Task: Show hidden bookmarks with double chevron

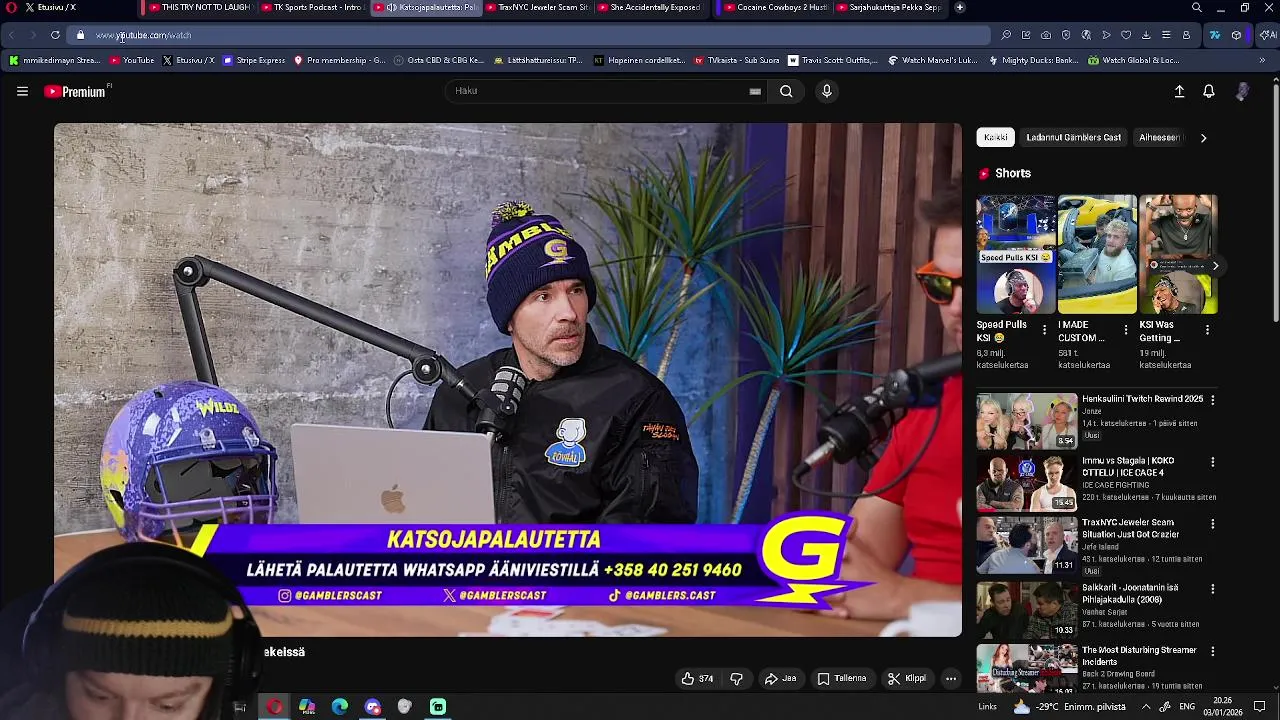Action: click(1262, 60)
